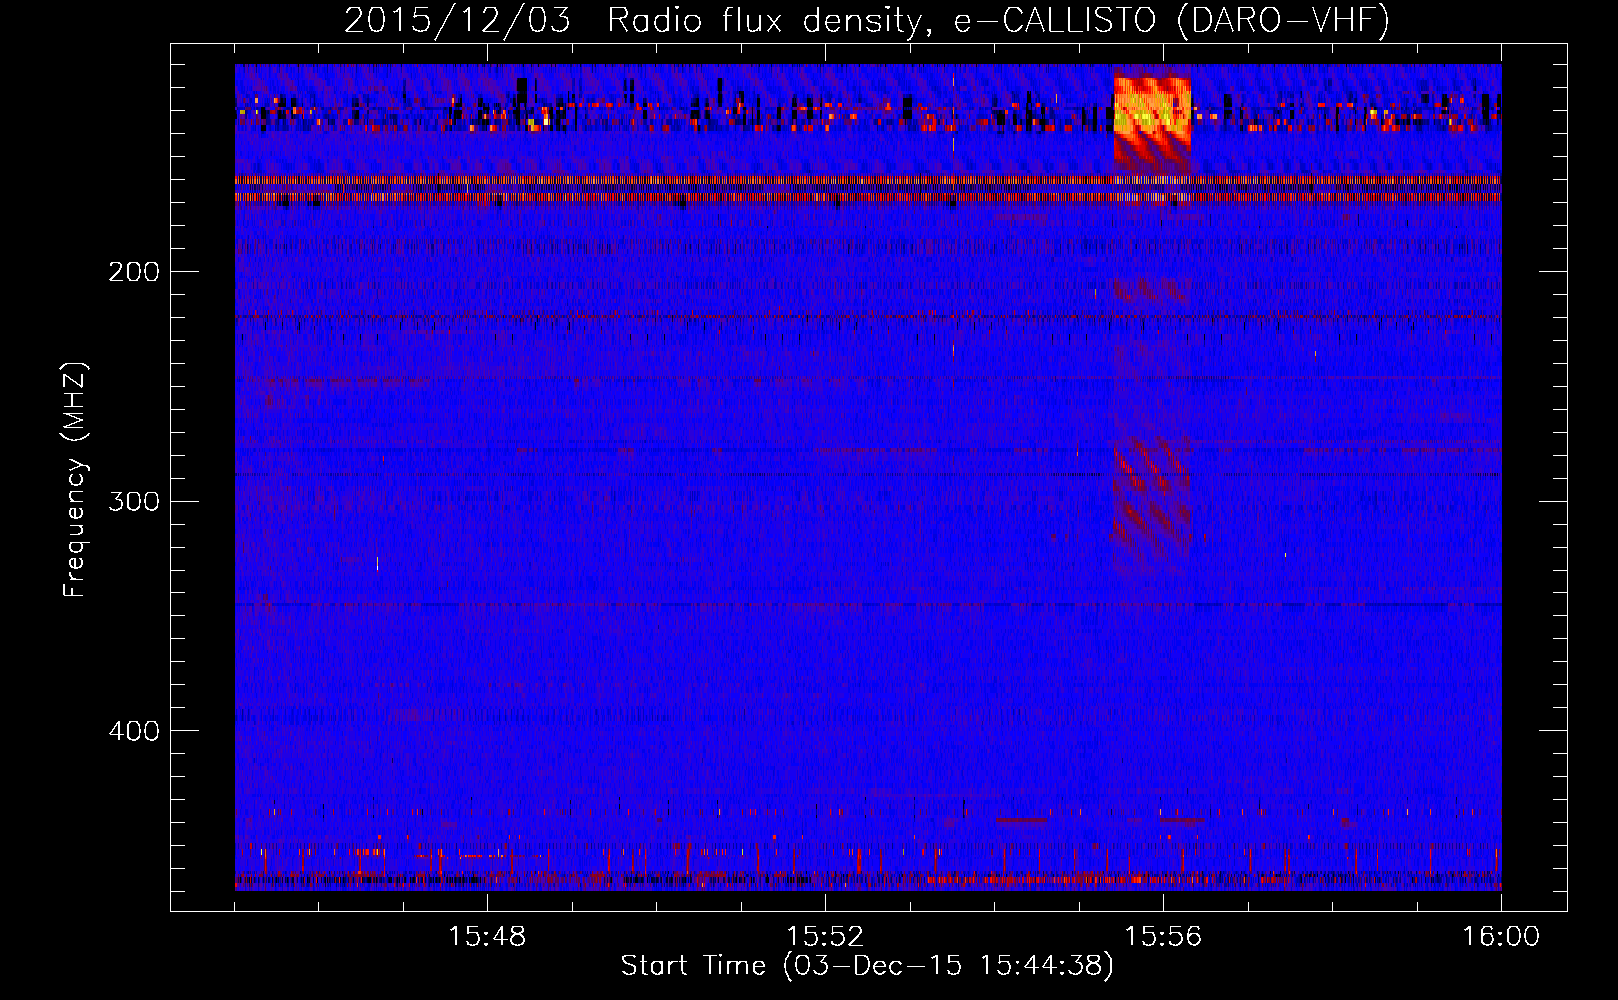Screen dimensions: 1618x1000
Task: Click the '300' frequency tick label
Action: pyautogui.click(x=134, y=501)
